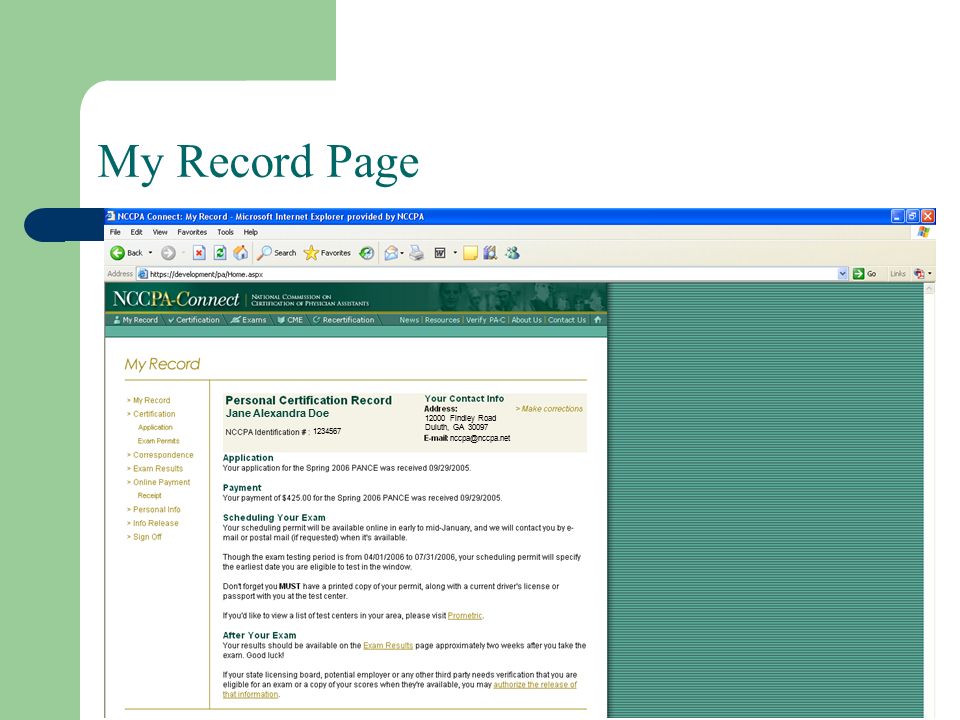Click the NCCPA home icon in nav bar

[598, 320]
